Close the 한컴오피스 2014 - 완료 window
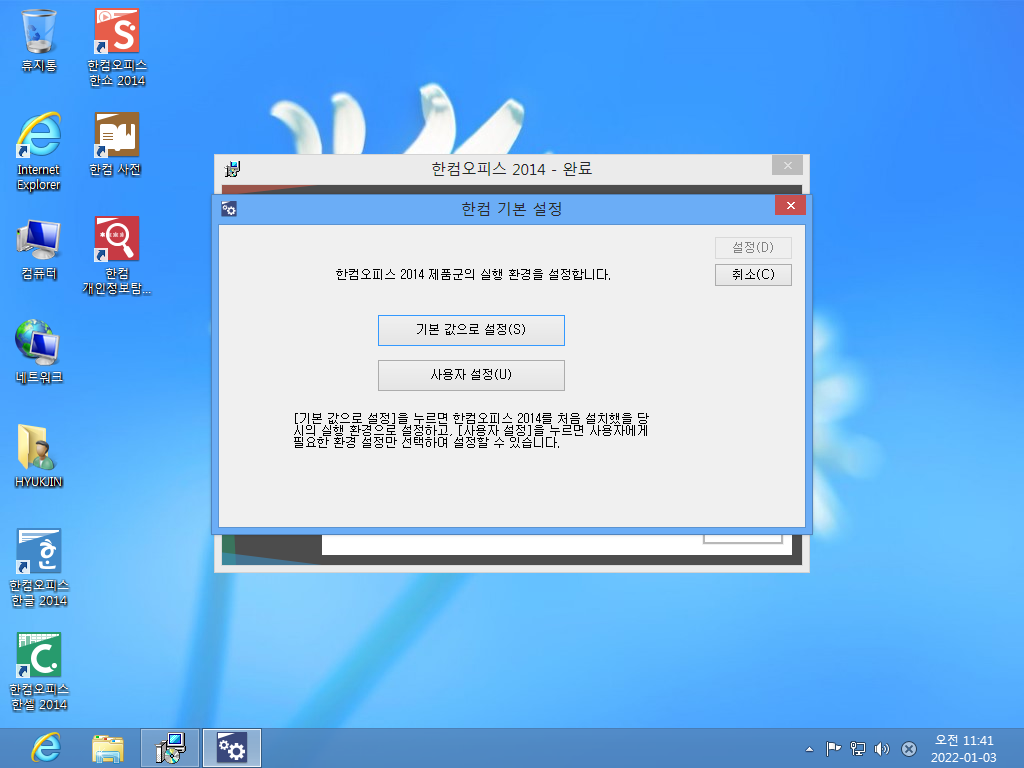Screen dimensions: 1024x768 click(x=788, y=166)
